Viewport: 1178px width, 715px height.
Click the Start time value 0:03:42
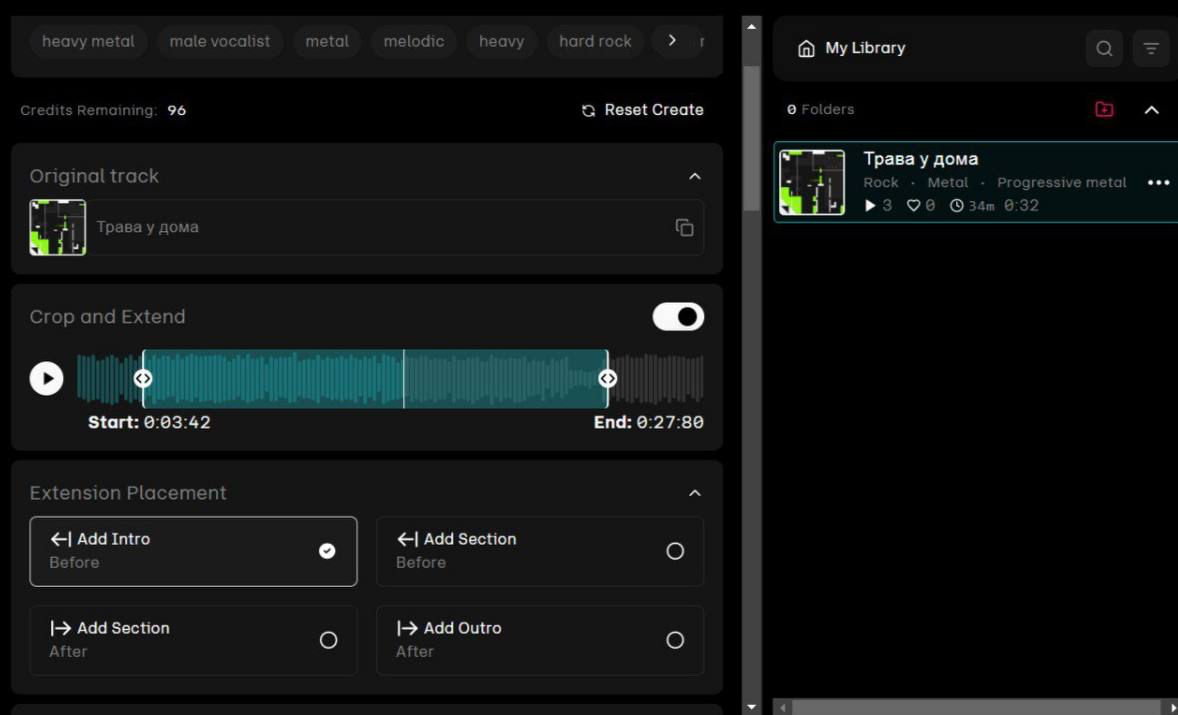coord(177,423)
